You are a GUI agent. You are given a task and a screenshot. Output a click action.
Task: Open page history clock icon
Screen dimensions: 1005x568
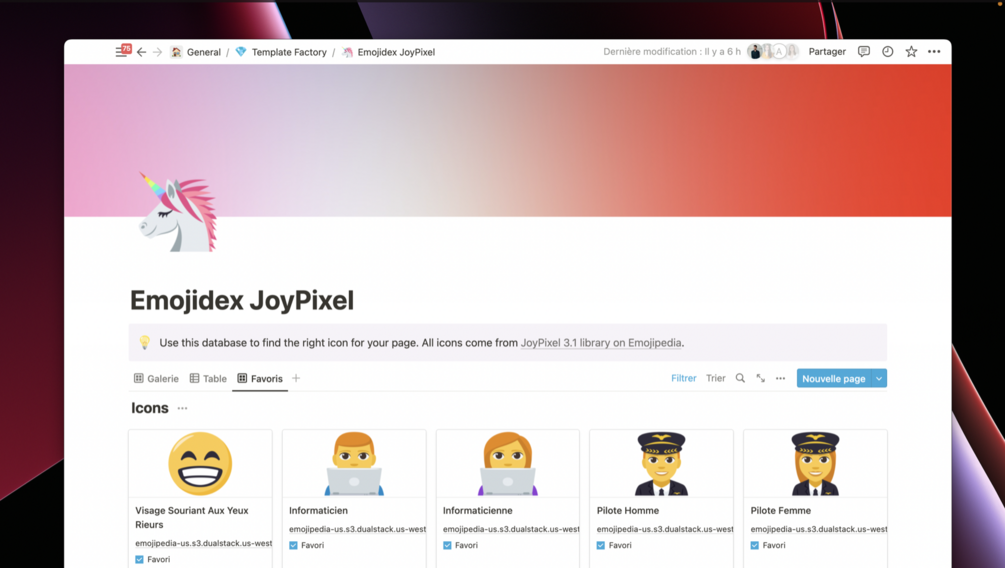pos(888,51)
